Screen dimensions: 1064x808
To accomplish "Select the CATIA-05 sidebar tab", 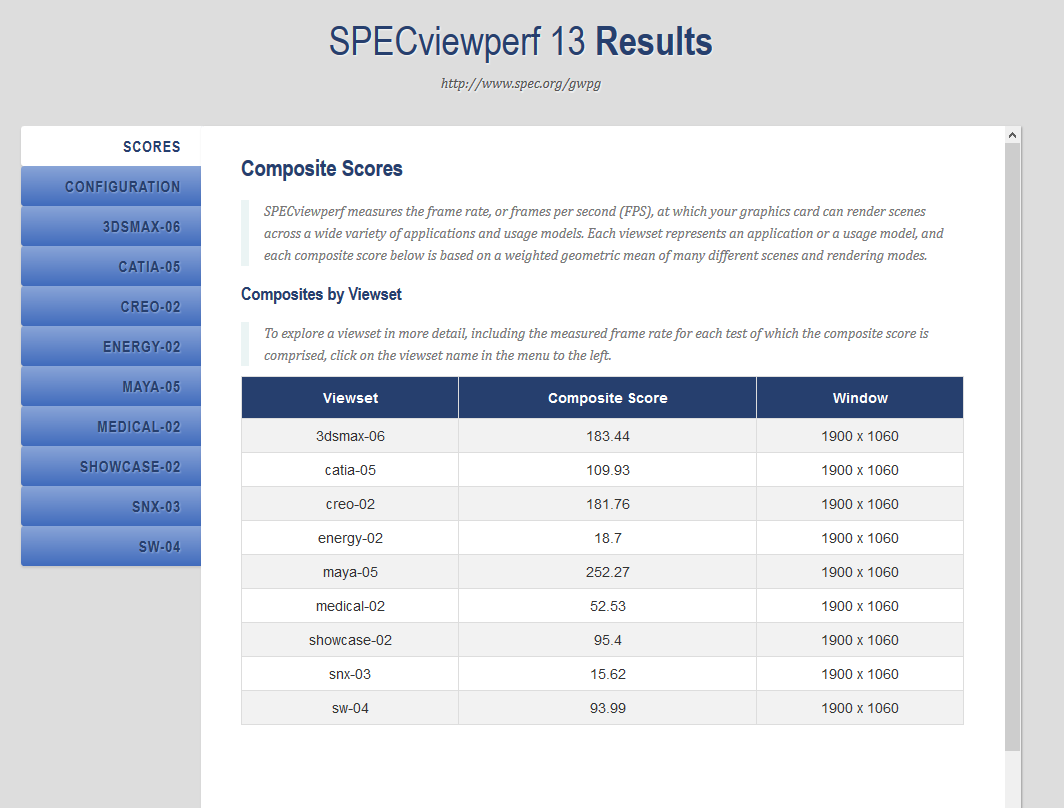I will pos(149,267).
